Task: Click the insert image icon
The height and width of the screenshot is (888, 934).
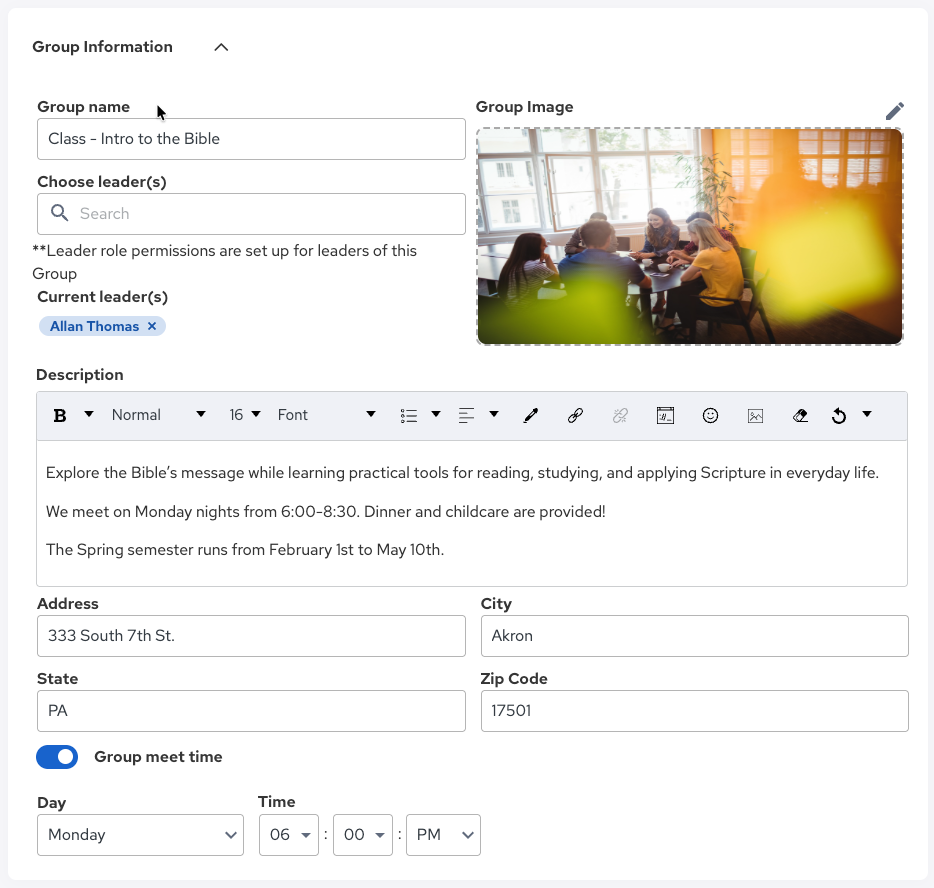Action: coord(755,416)
